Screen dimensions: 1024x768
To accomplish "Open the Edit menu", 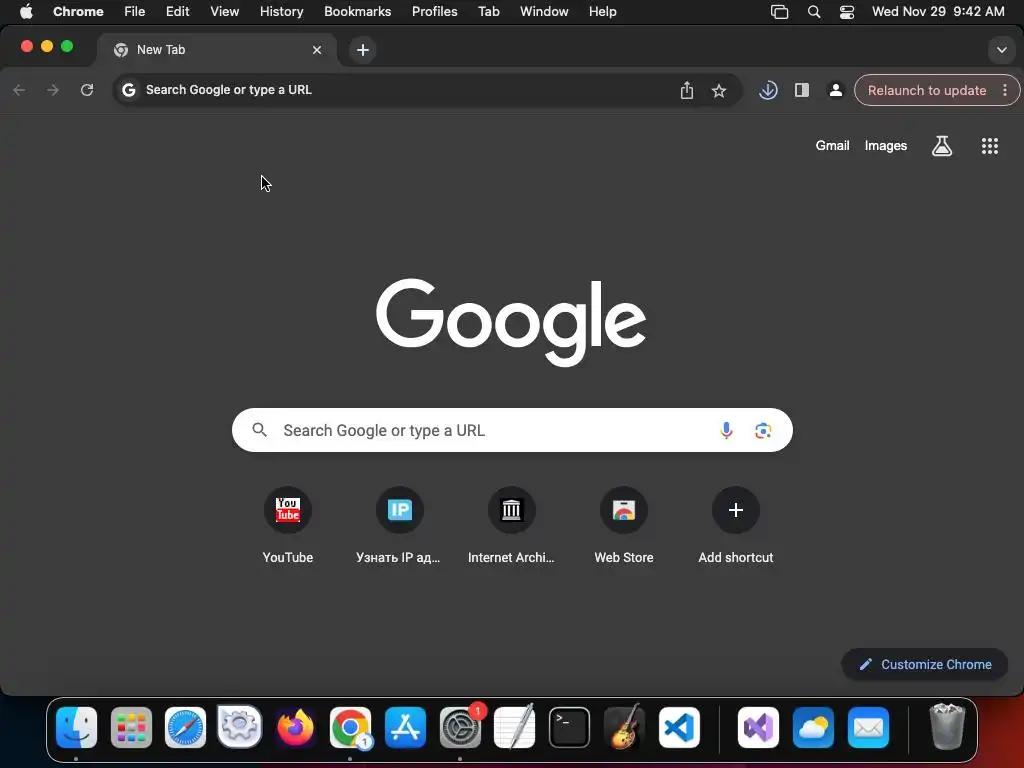I will [x=177, y=12].
